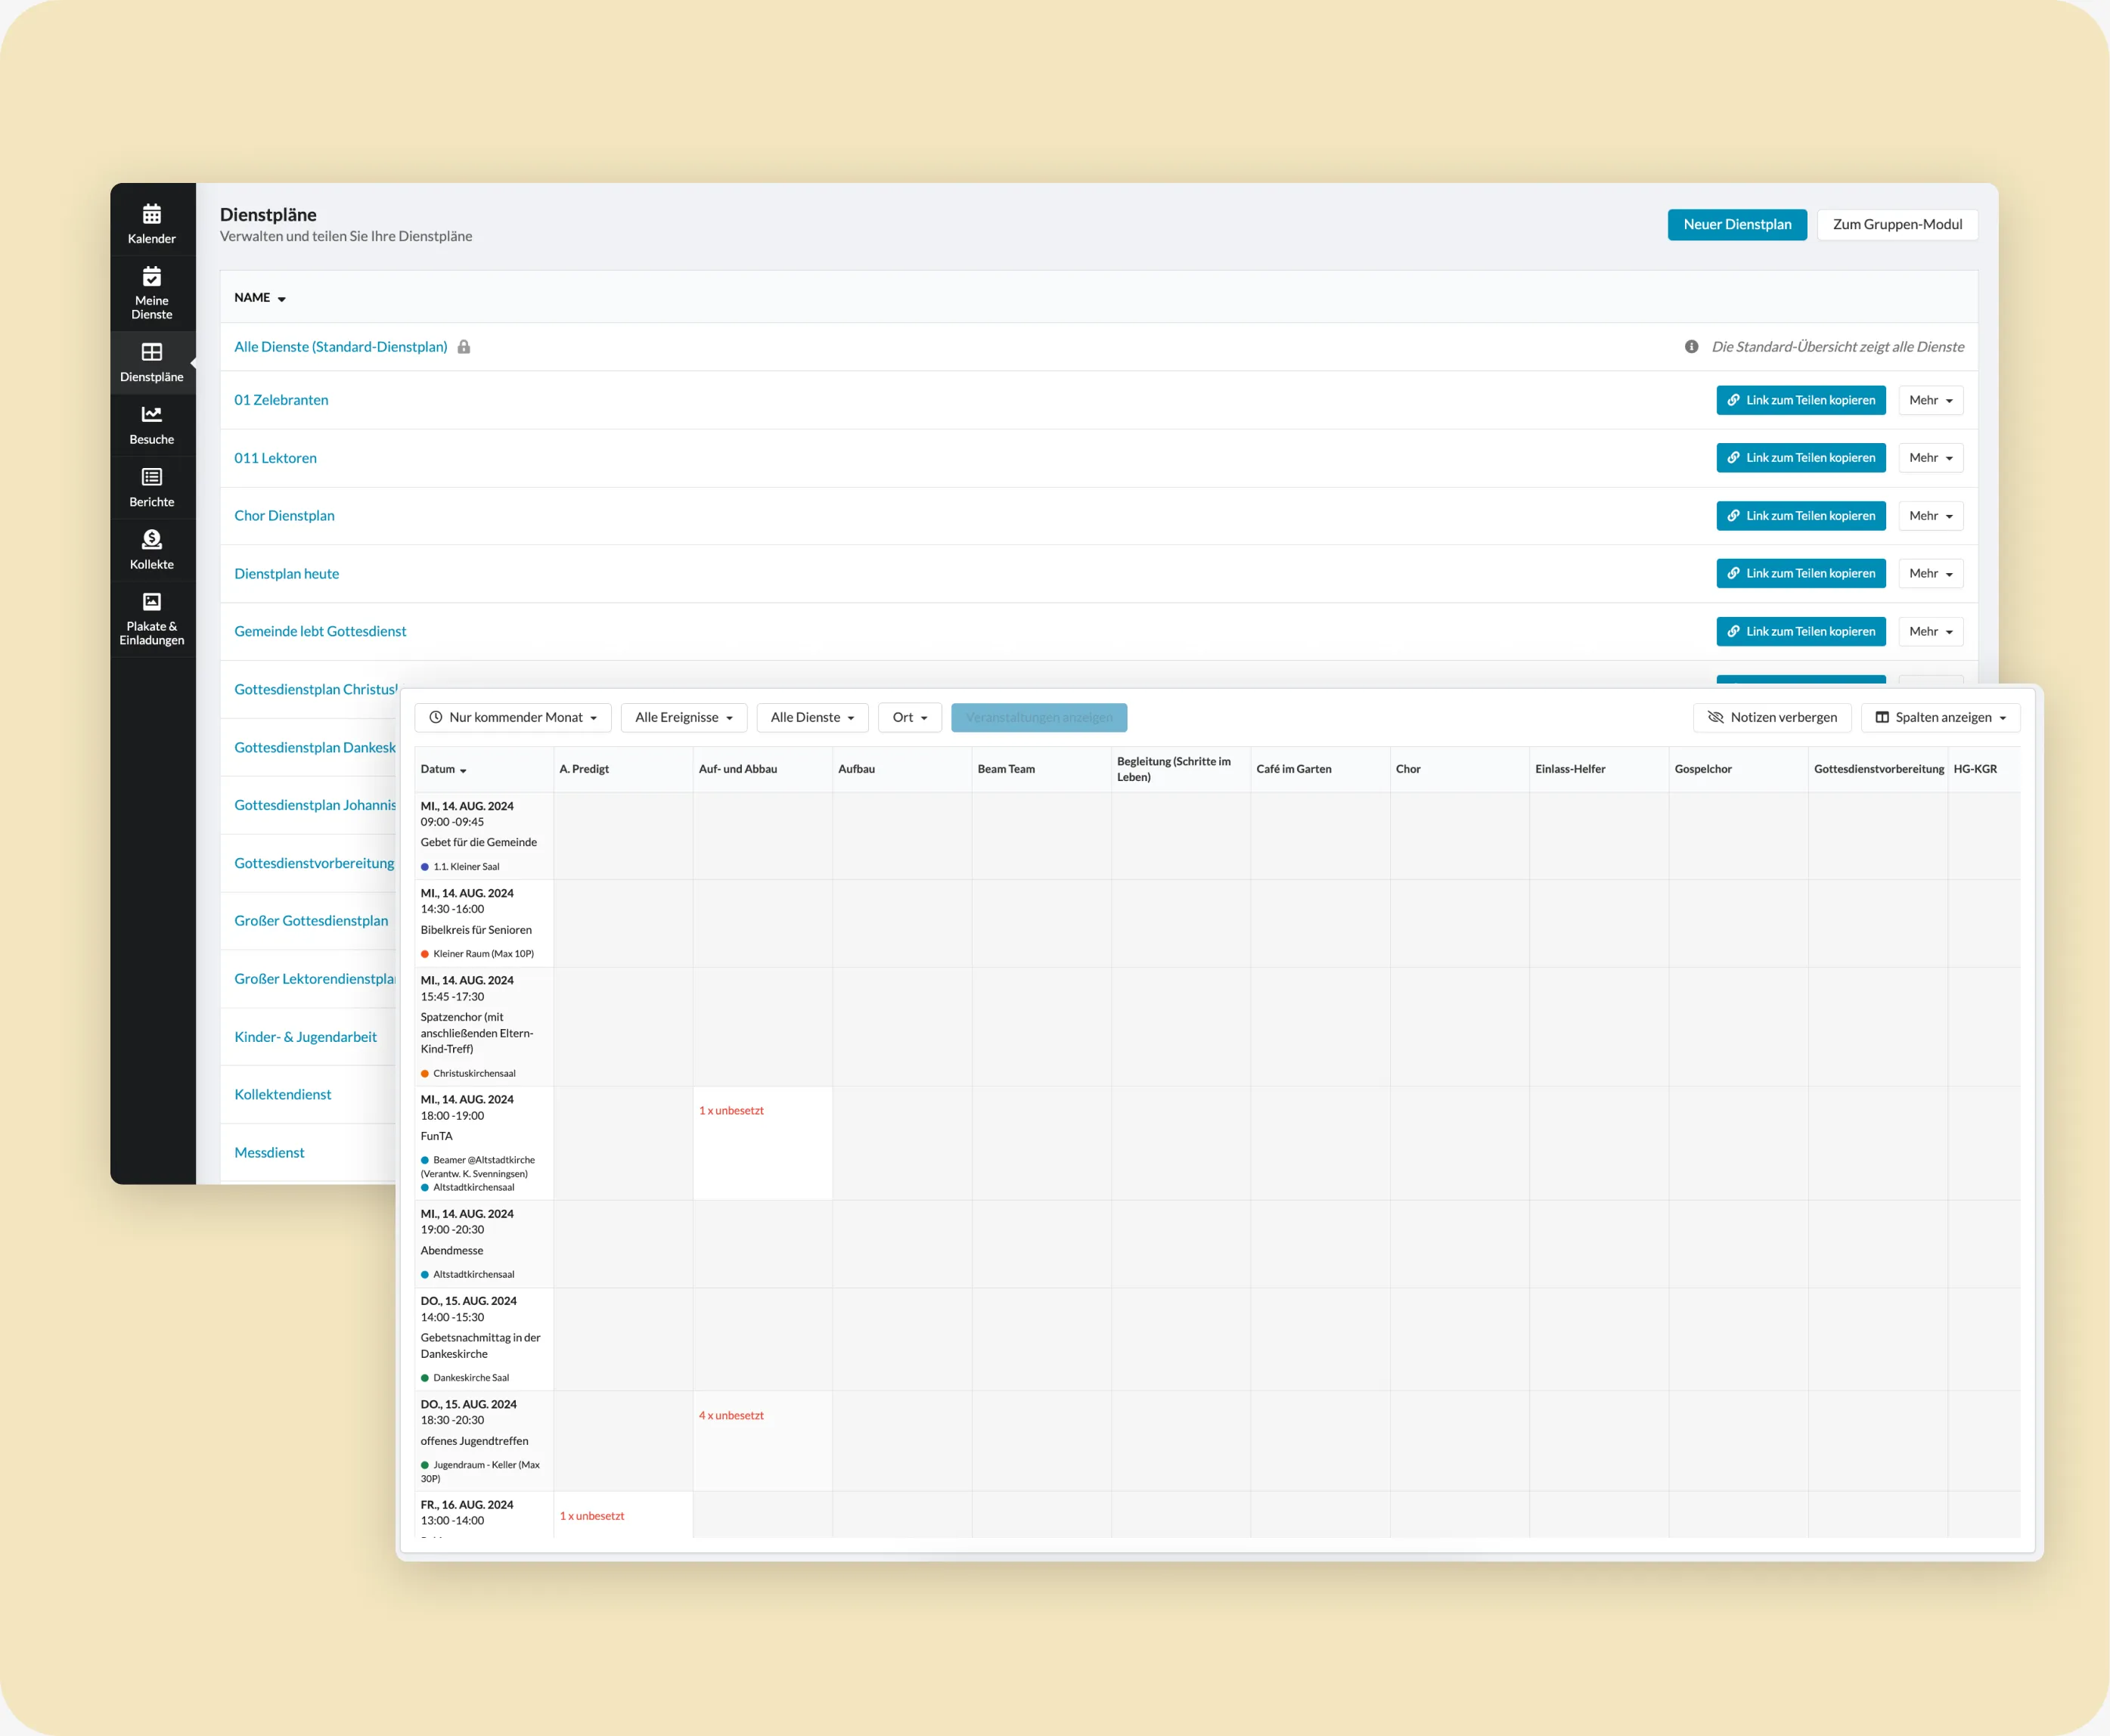Copy share link for Chor Dienstplan

1801,516
